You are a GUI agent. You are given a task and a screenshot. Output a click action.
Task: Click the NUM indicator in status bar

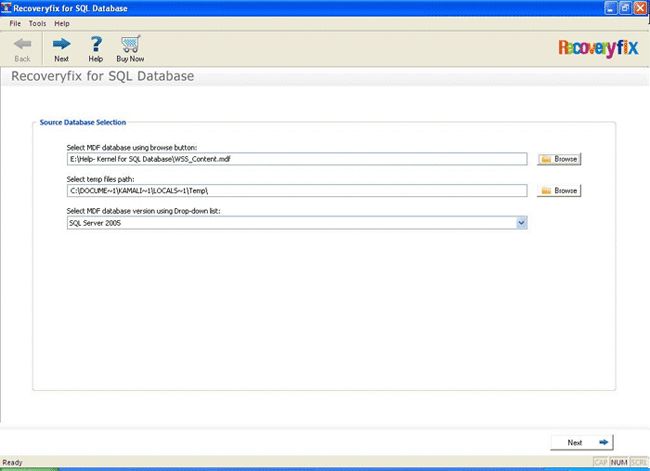click(618, 463)
